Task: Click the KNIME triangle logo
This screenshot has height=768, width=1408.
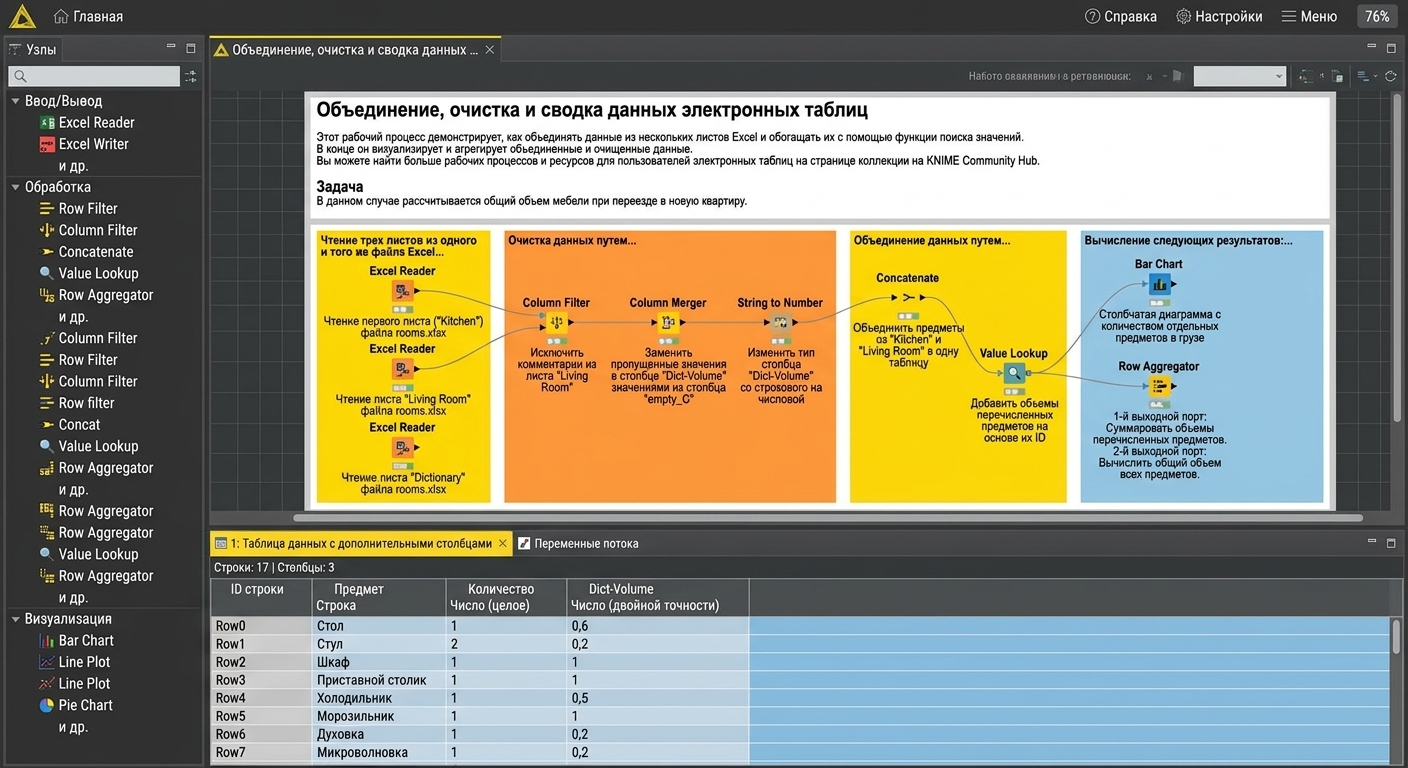Action: click(21, 16)
